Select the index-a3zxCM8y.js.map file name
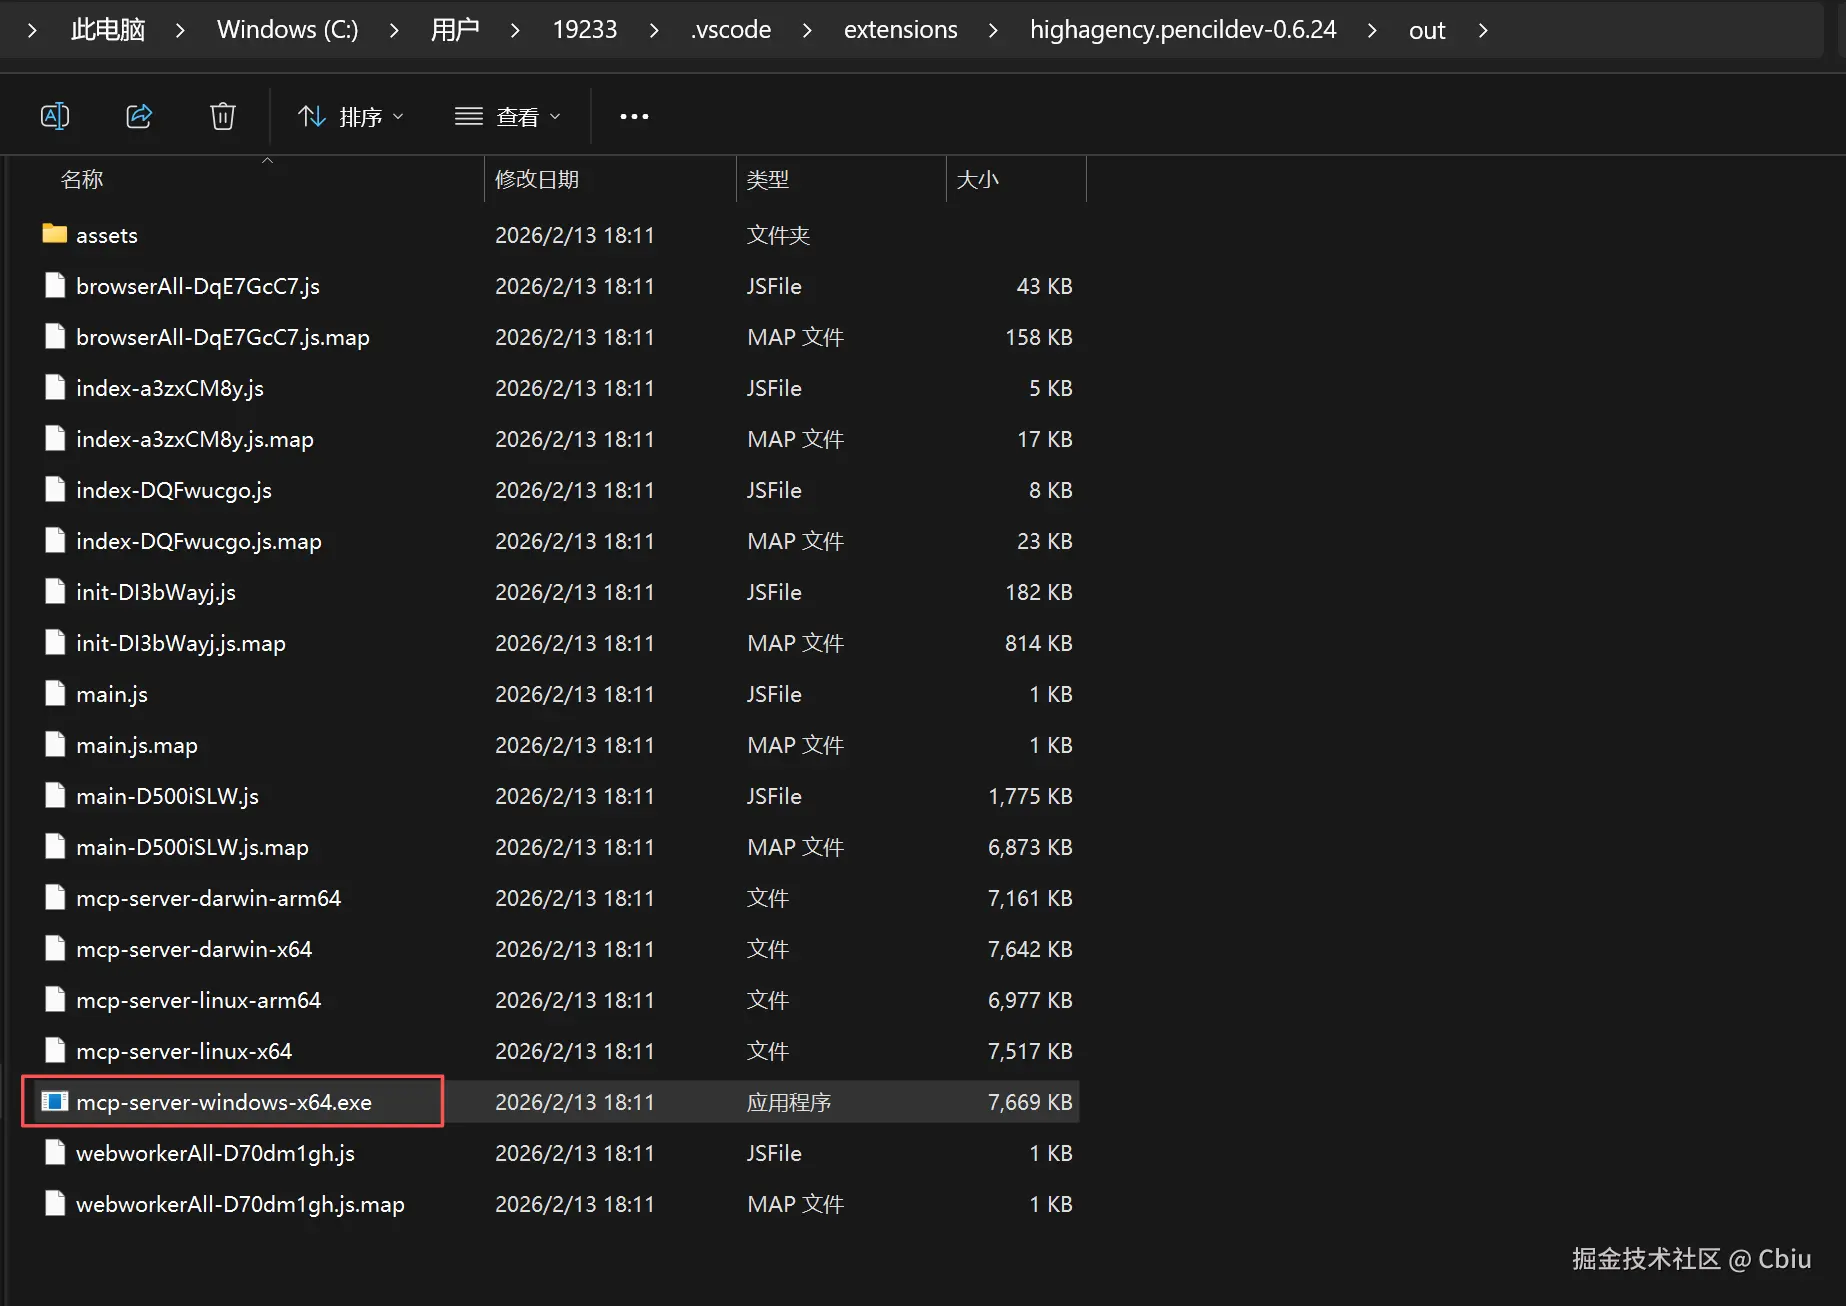Screen dimensions: 1846x1306 click(195, 439)
